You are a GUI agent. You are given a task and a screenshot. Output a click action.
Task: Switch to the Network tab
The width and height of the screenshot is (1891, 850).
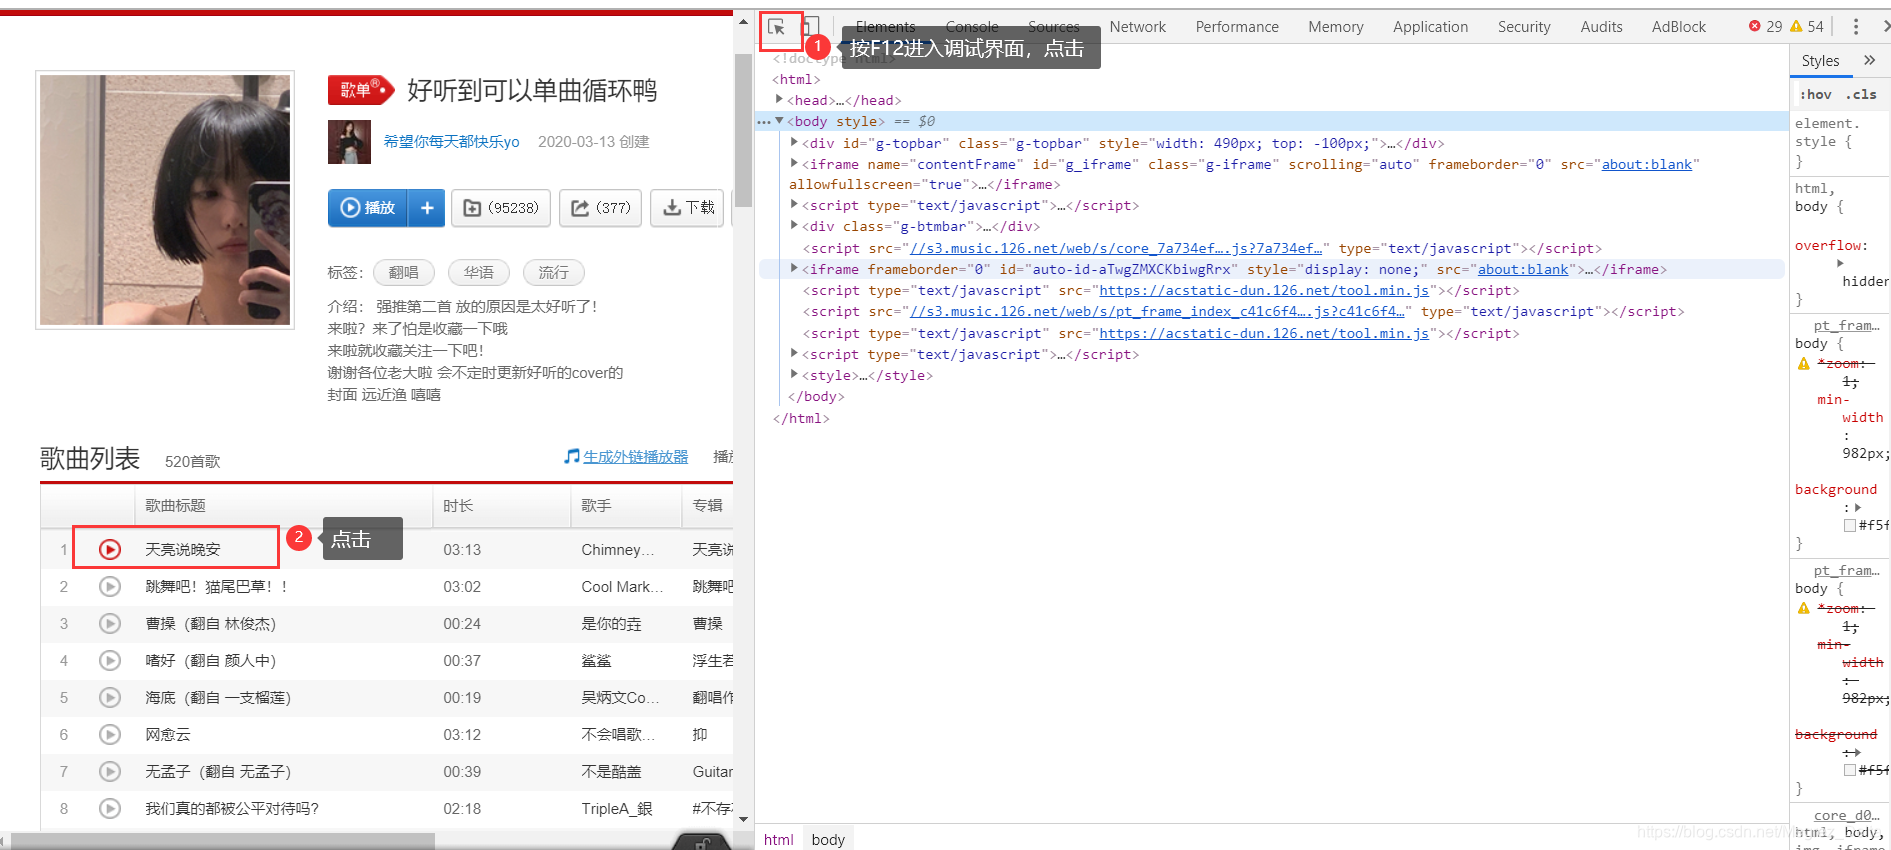pyautogui.click(x=1137, y=27)
